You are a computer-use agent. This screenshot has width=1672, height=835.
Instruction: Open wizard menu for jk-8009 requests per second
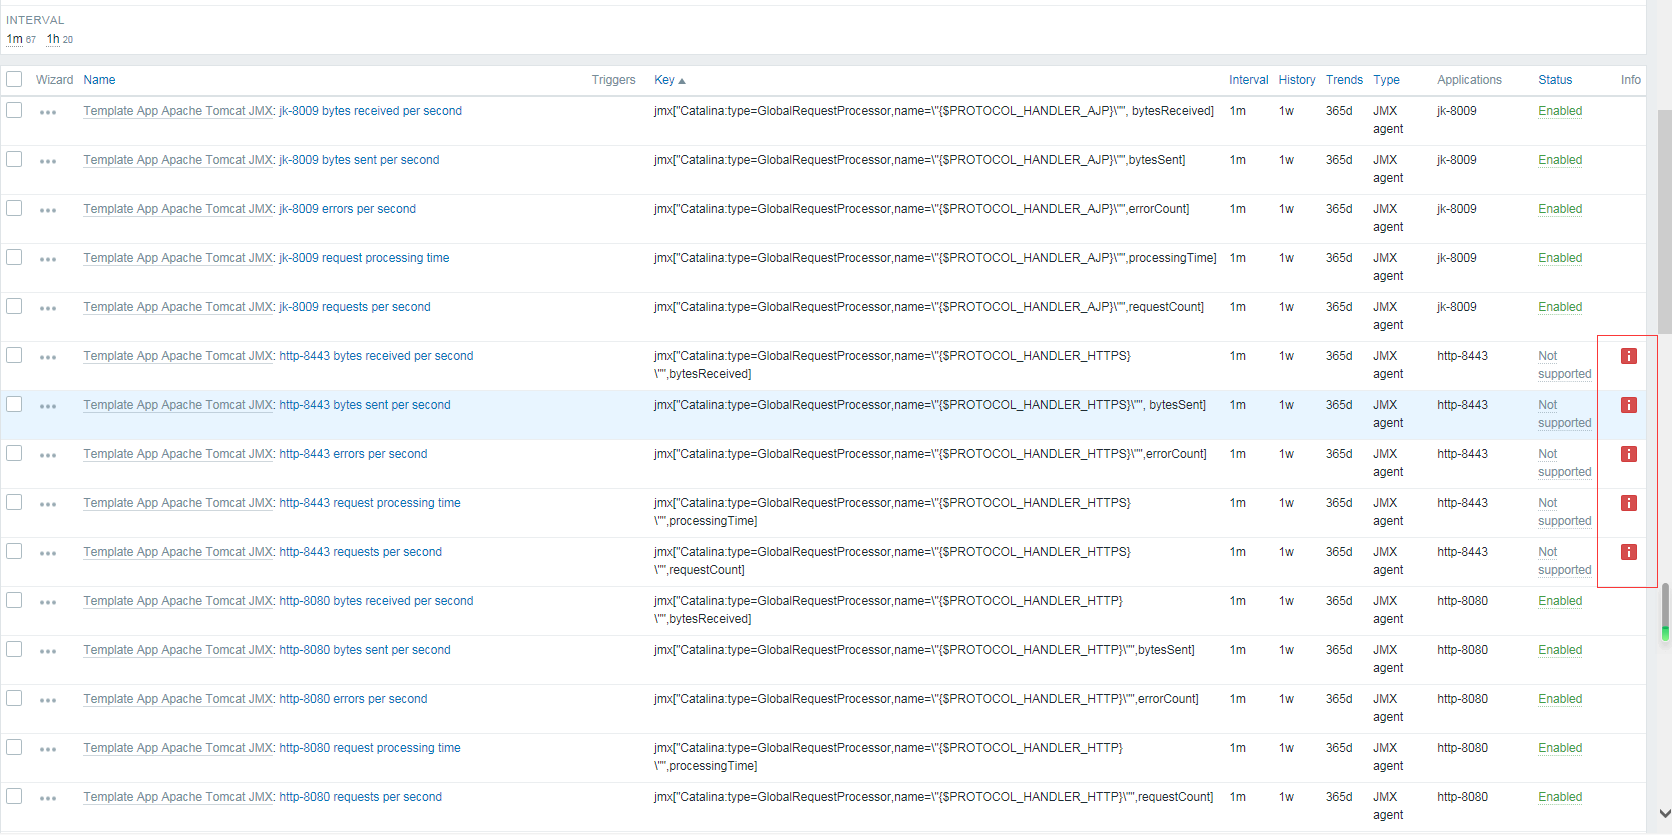pyautogui.click(x=48, y=308)
